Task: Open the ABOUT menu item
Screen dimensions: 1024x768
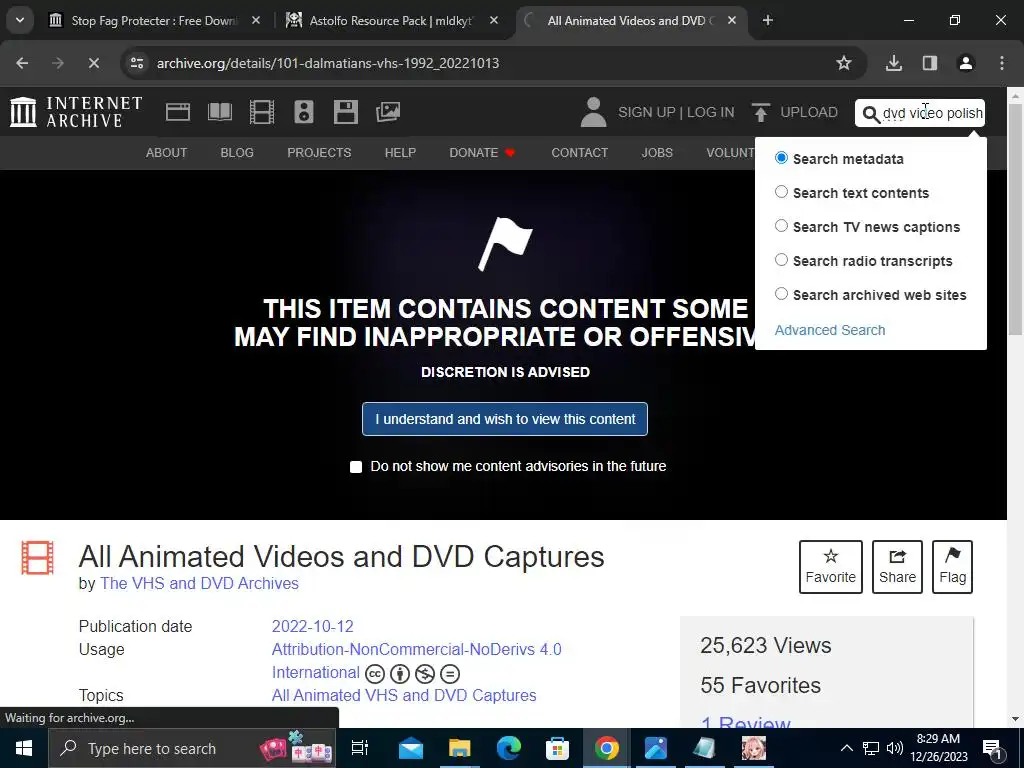Action: 167,153
